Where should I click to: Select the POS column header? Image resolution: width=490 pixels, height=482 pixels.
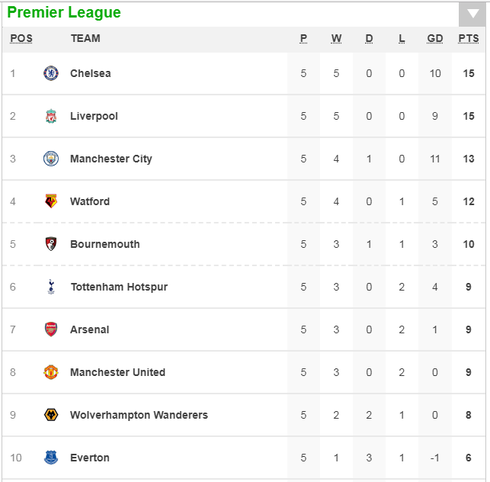(x=21, y=38)
